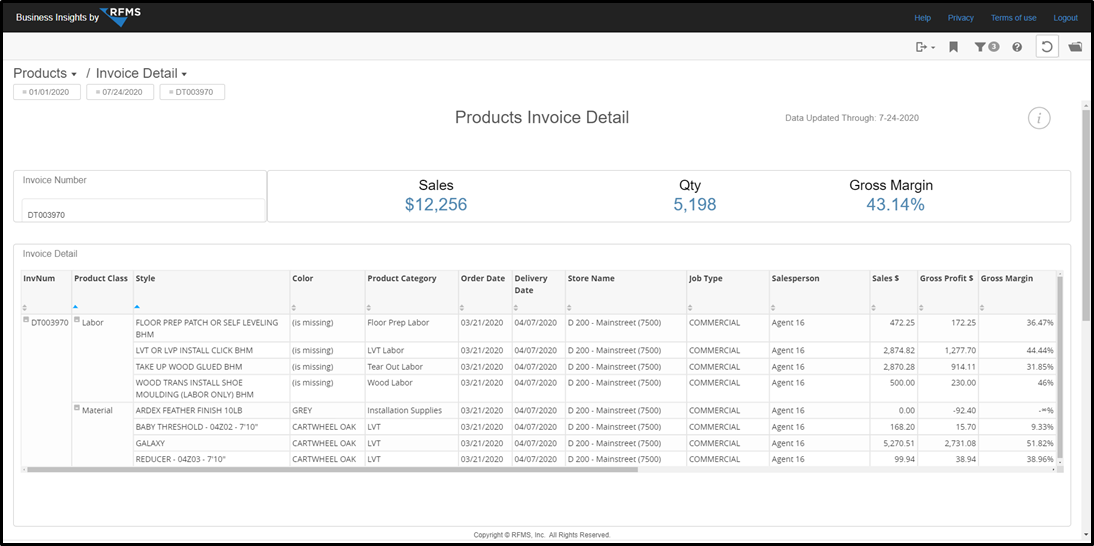Sort by Job Type column arrows
1094x546 pixels.
click(x=691, y=307)
